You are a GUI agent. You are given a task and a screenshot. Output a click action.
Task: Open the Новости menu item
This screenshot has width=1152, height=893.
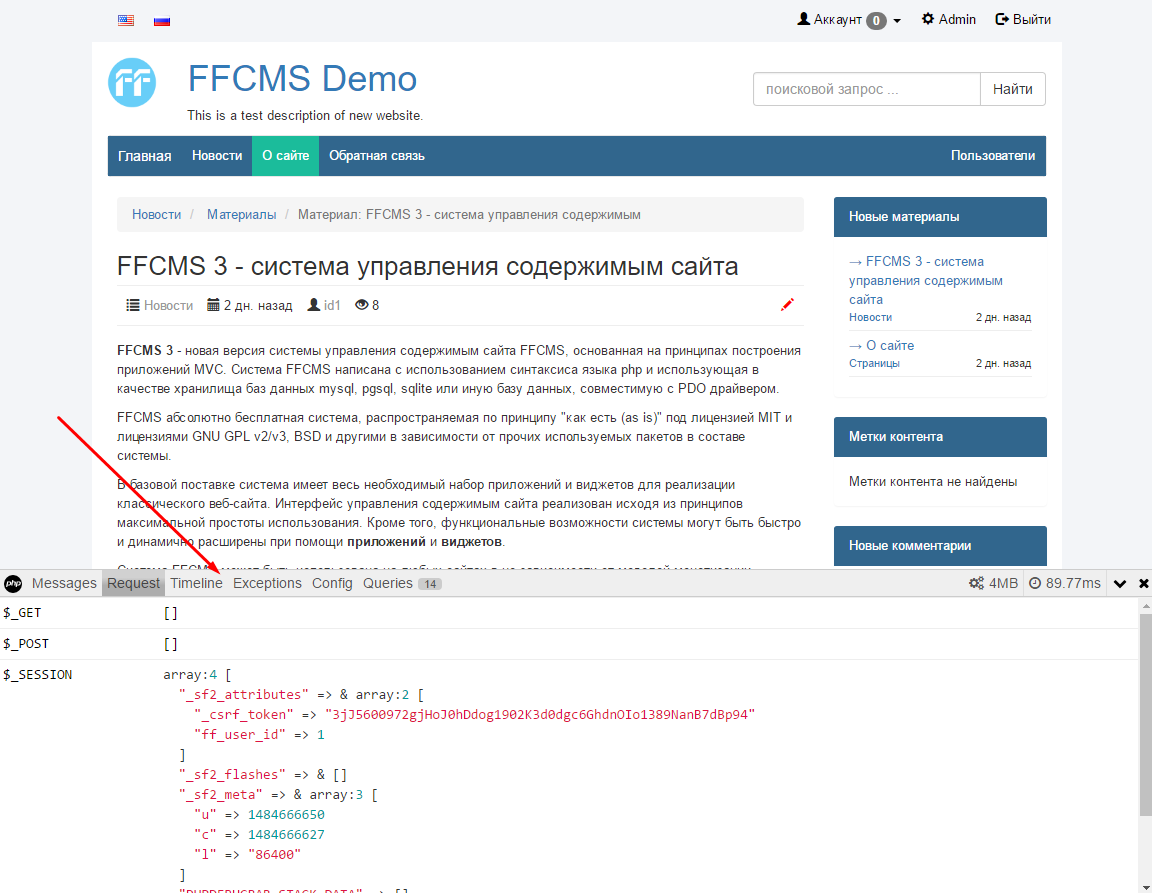[x=217, y=156]
